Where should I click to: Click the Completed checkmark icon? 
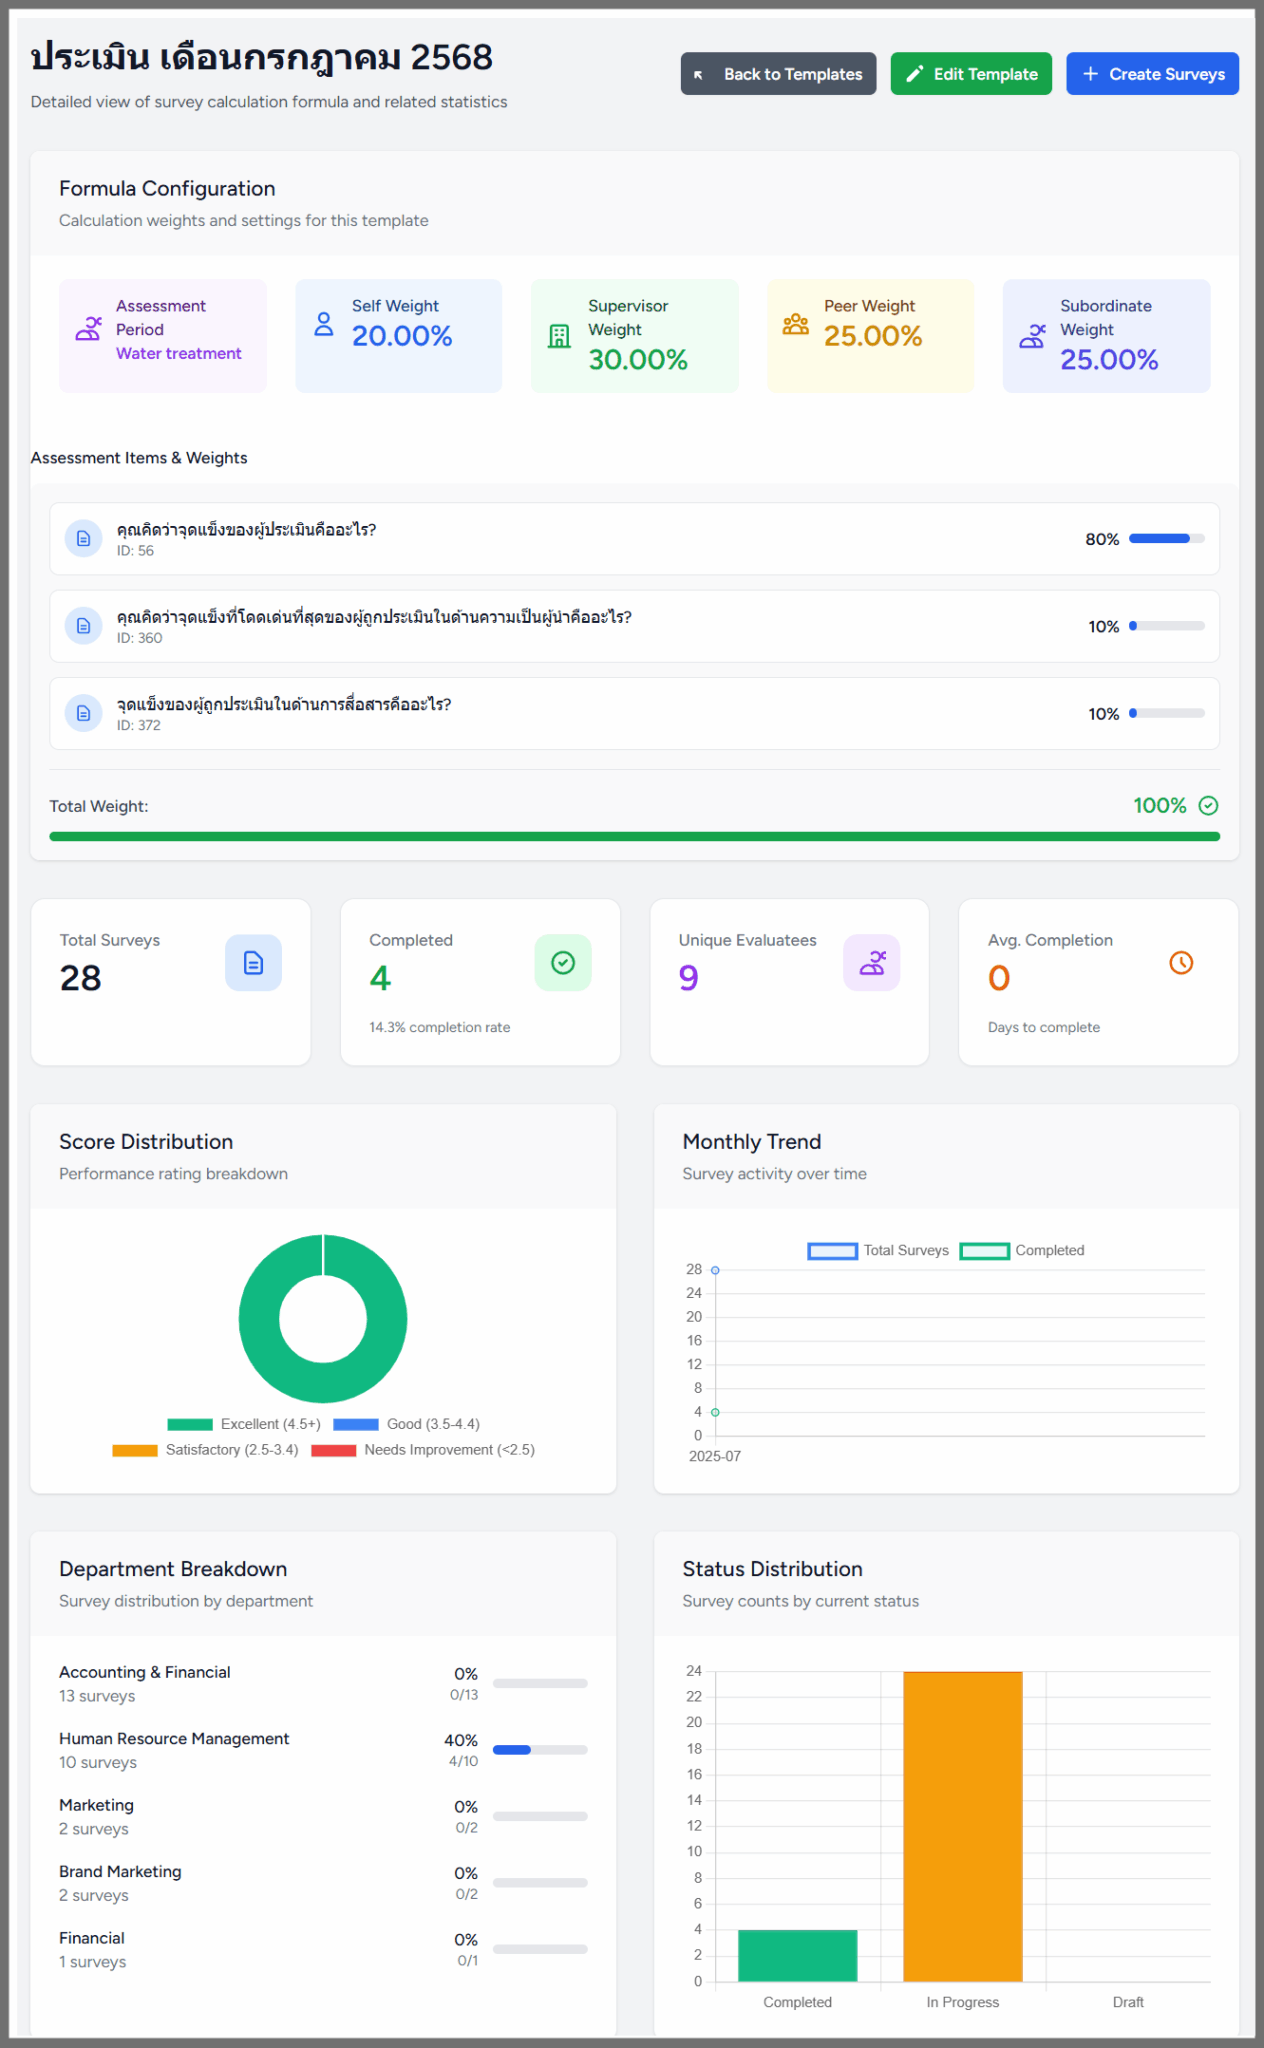click(x=563, y=963)
